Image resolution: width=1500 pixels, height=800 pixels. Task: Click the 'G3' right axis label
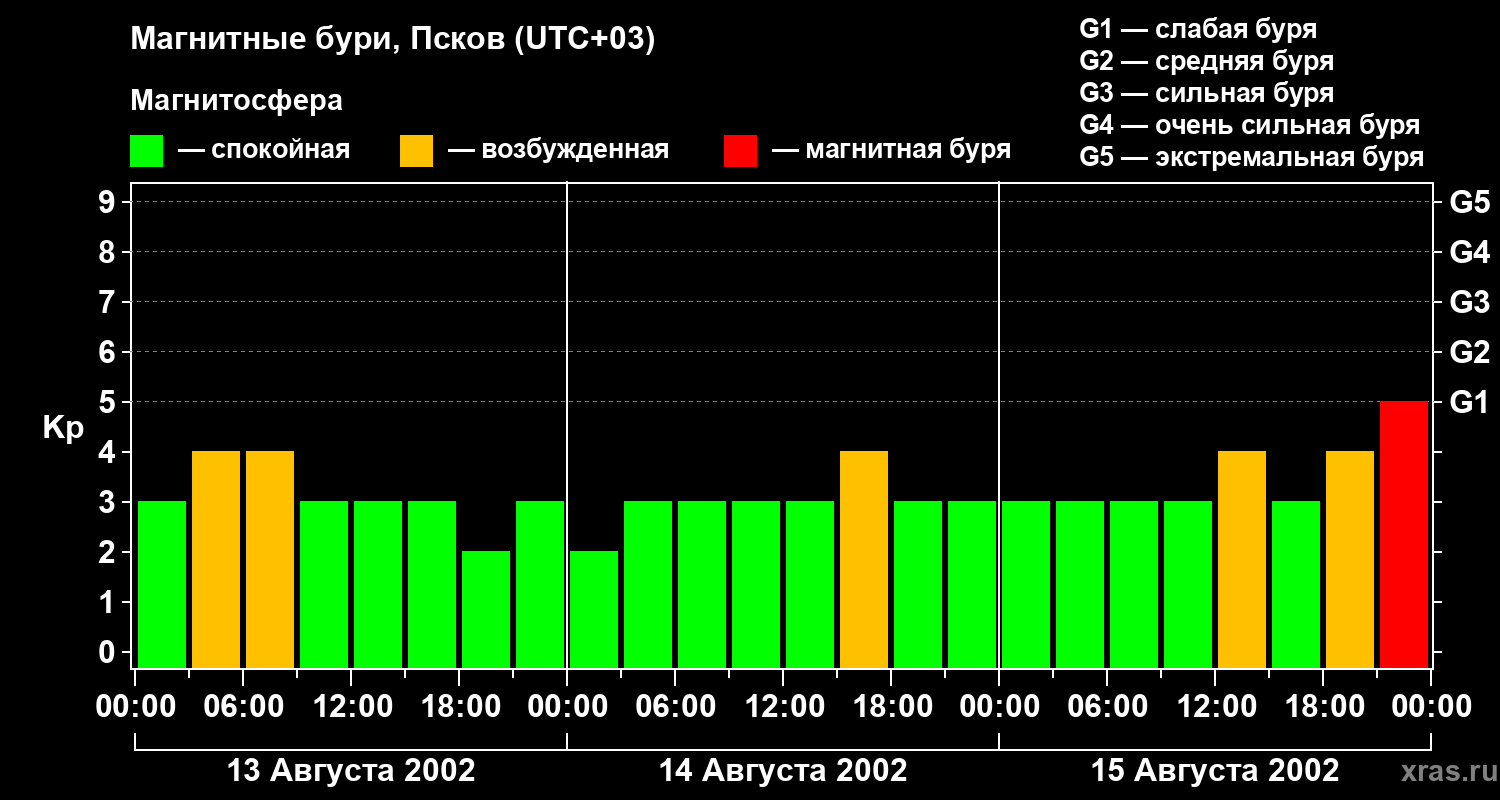pos(1469,302)
